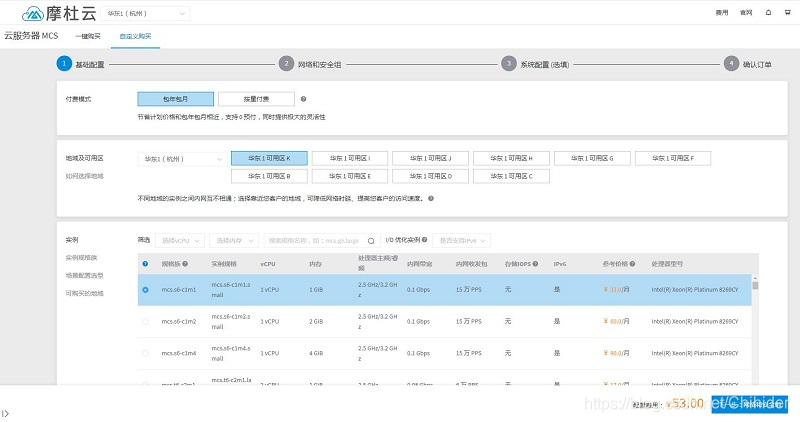Click the help icon beside 参考价格 header
This screenshot has height=422, width=800.
click(x=633, y=264)
